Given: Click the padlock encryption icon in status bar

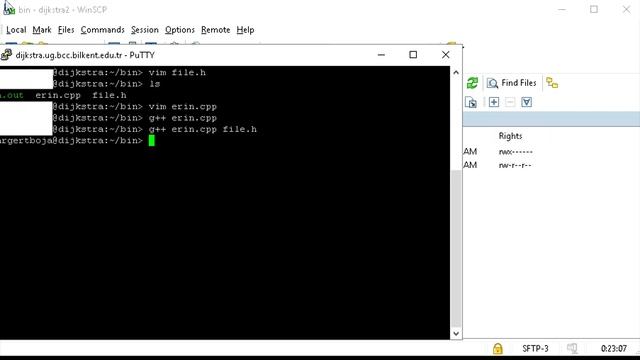Looking at the screenshot, I should point(498,349).
